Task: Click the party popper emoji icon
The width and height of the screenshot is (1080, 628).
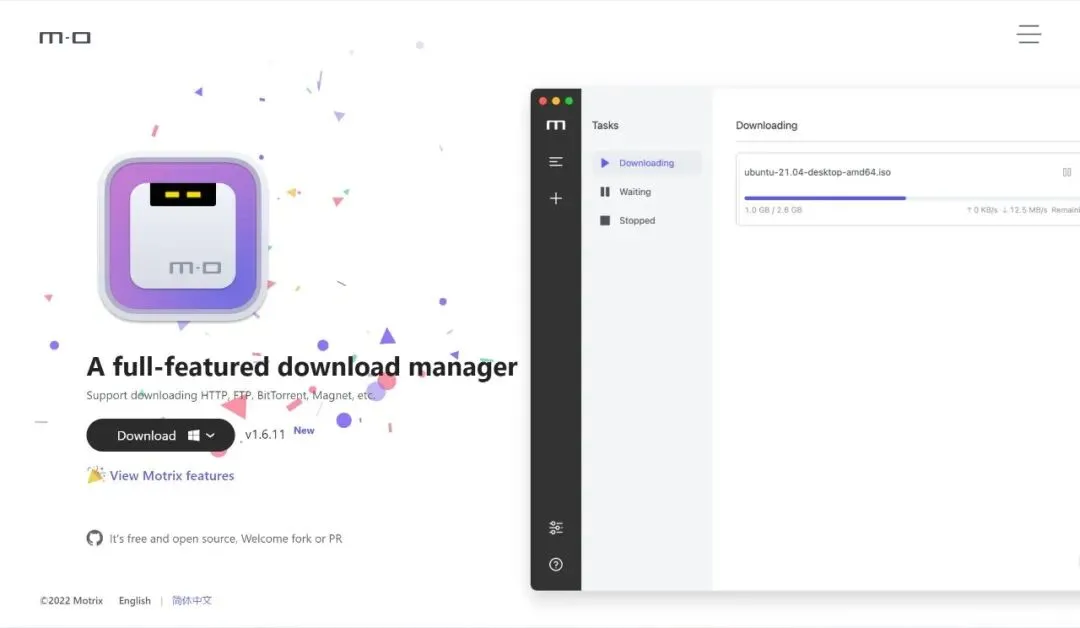Action: tap(96, 474)
